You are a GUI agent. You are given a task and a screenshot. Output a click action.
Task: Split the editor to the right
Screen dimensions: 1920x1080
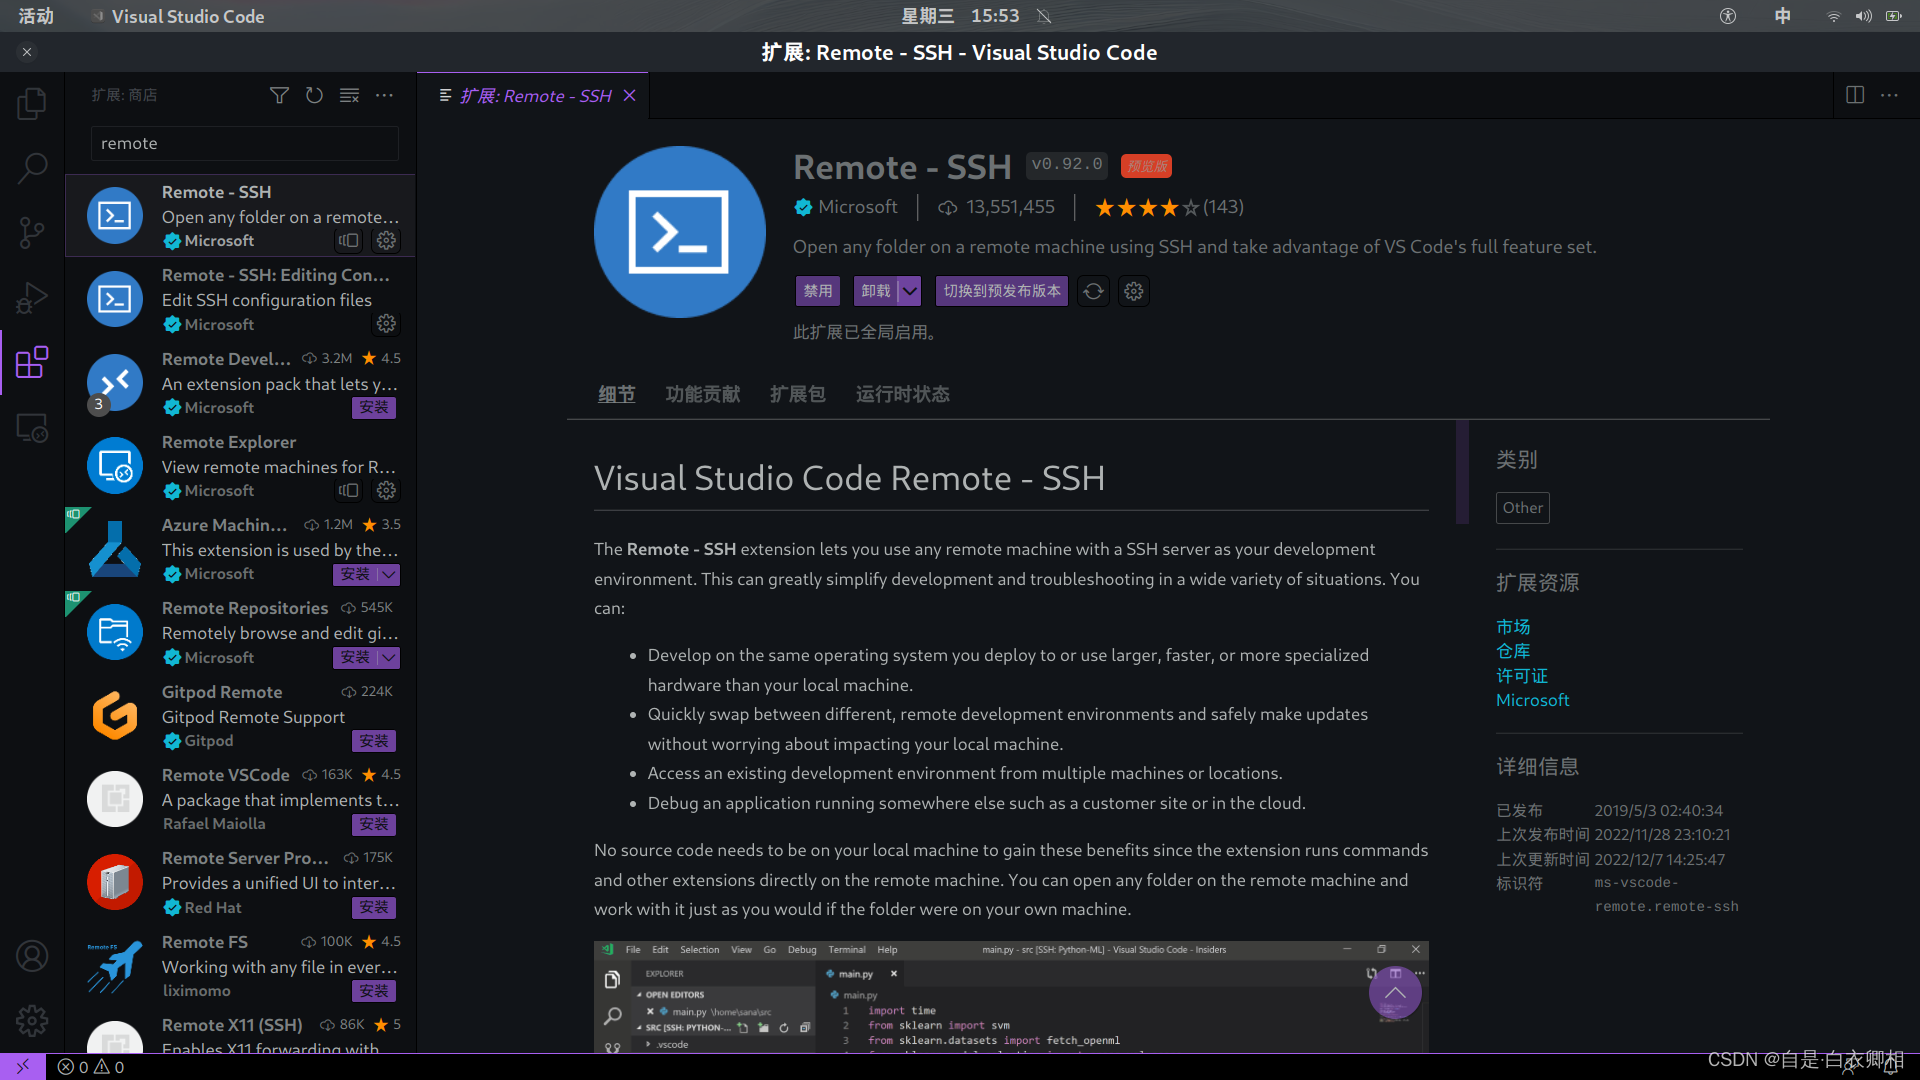tap(1855, 95)
